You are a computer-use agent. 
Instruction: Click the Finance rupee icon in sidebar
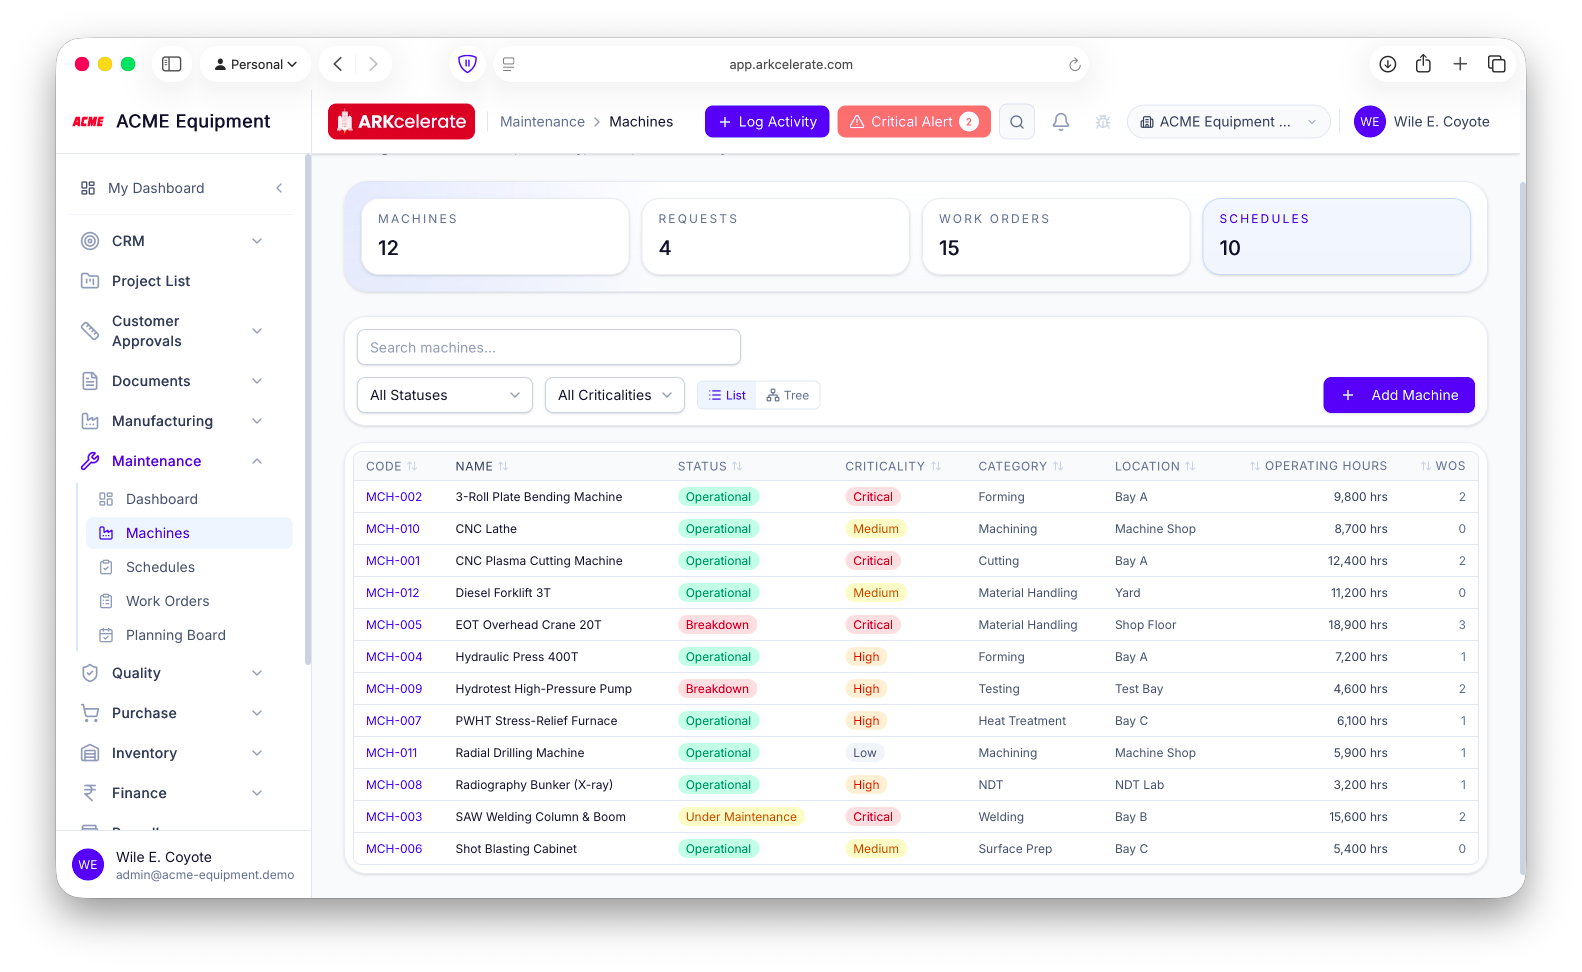click(x=90, y=793)
